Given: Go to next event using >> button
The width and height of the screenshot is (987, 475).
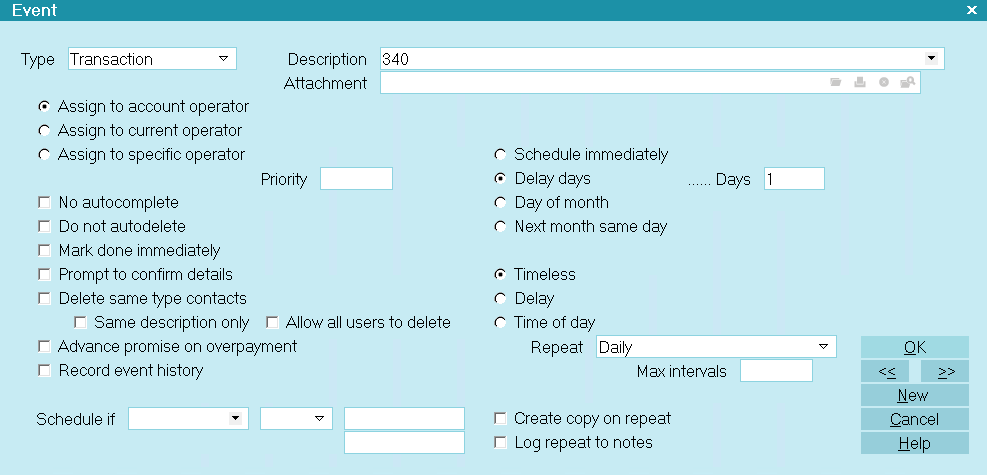Looking at the screenshot, I should click(945, 371).
